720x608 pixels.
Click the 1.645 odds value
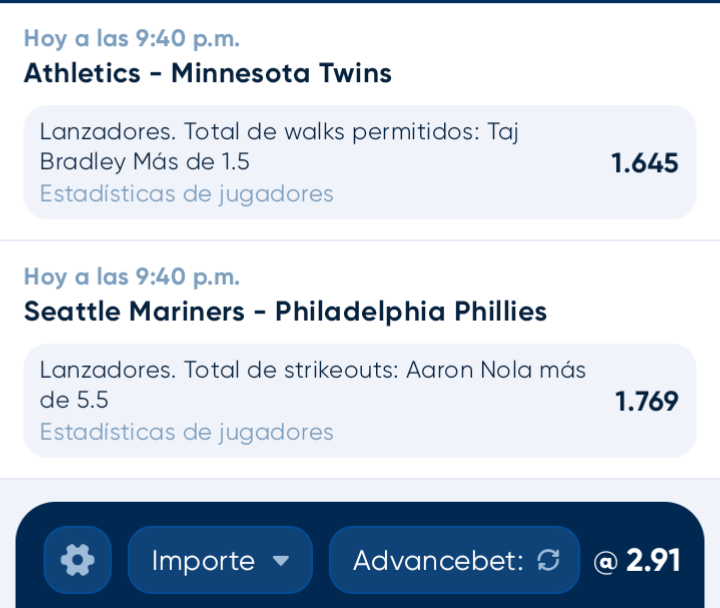(645, 163)
